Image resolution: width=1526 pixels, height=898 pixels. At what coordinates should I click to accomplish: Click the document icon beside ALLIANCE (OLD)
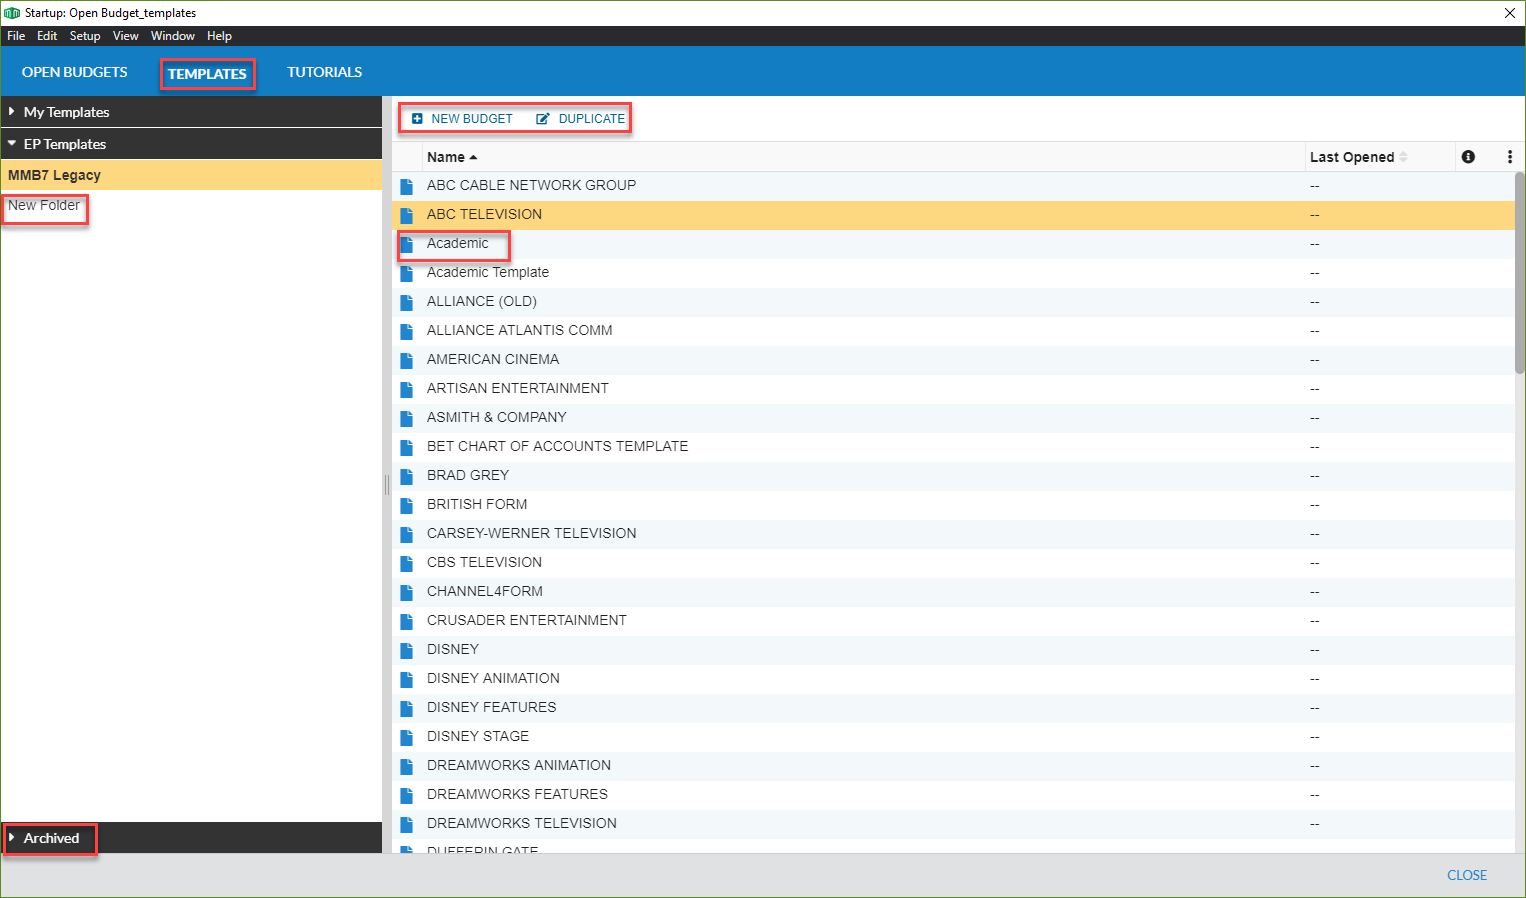407,302
